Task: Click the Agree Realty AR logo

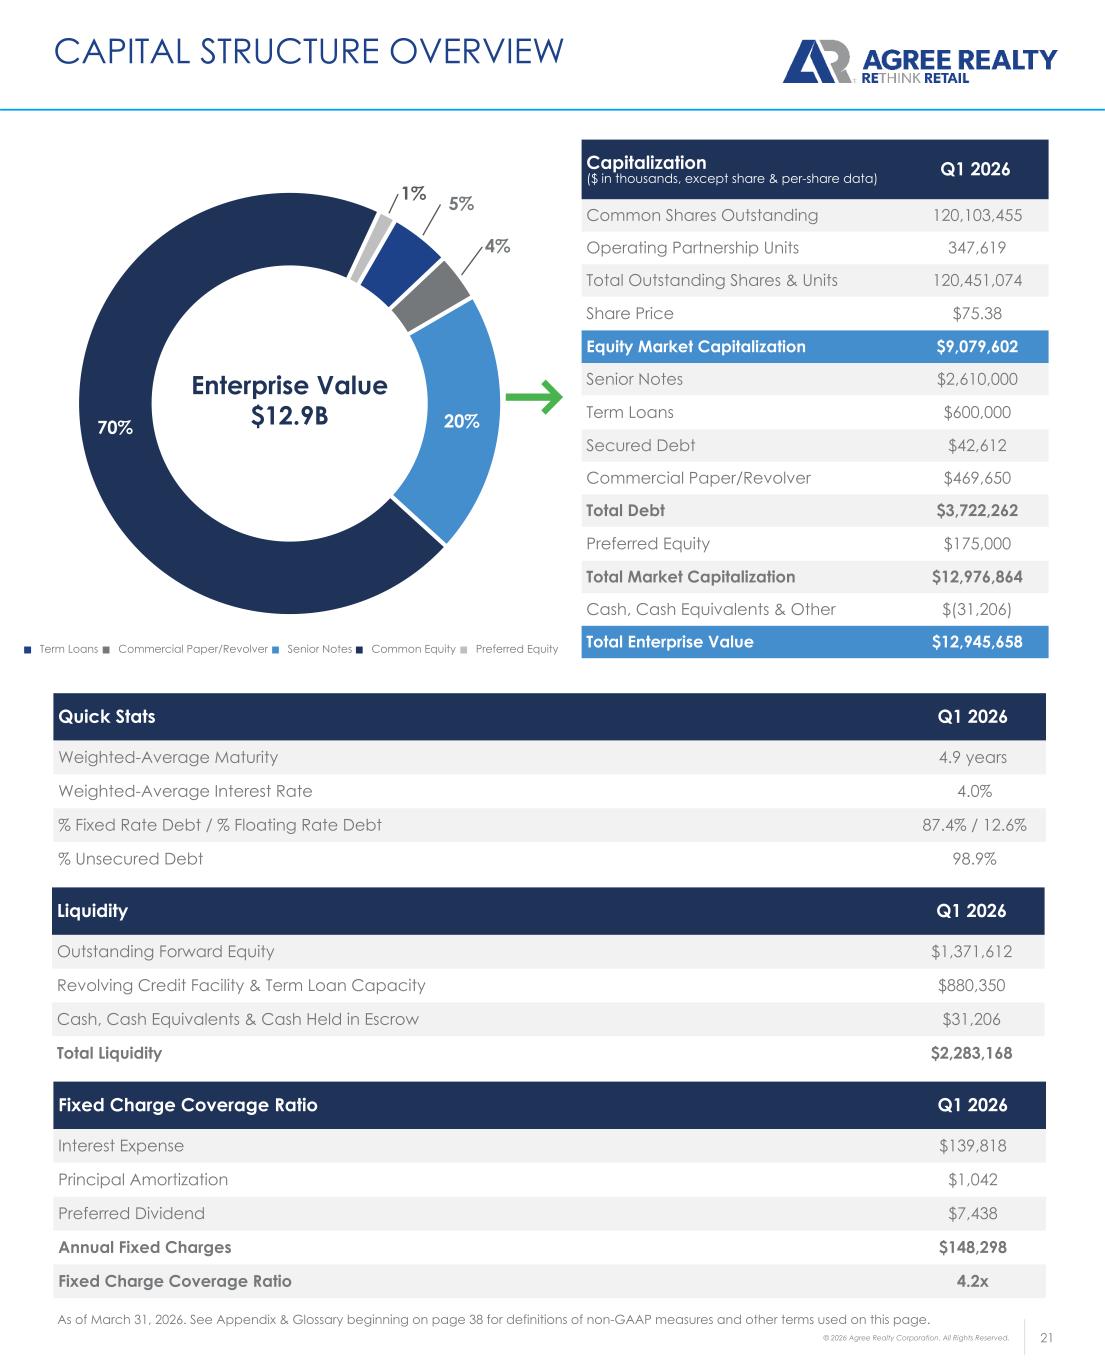Action: 817,62
